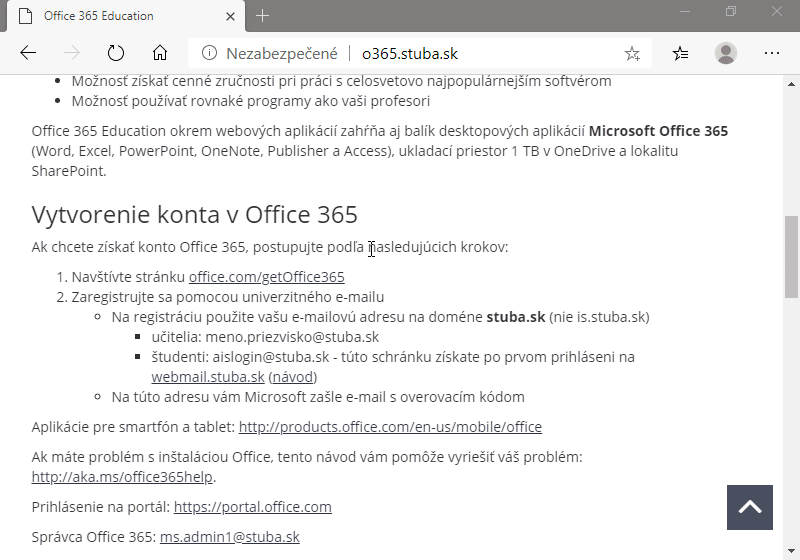Open the návod link
The image size is (800, 560).
pyautogui.click(x=292, y=377)
